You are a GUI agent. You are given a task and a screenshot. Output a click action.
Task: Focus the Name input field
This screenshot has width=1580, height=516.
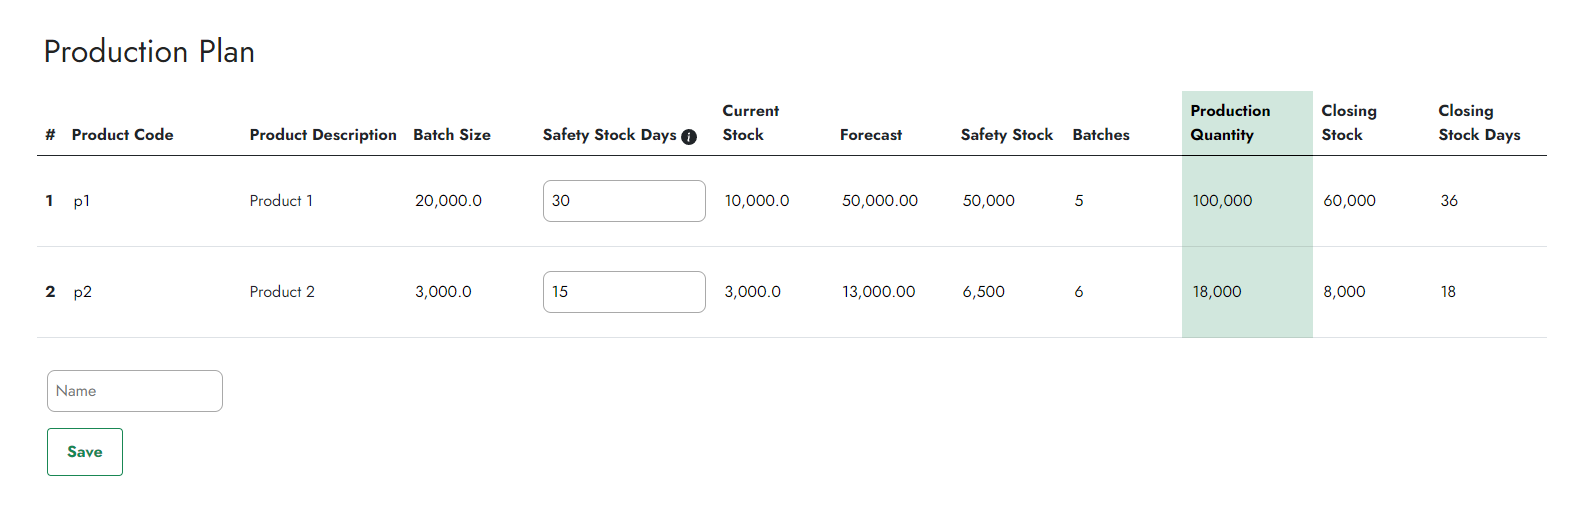135,391
